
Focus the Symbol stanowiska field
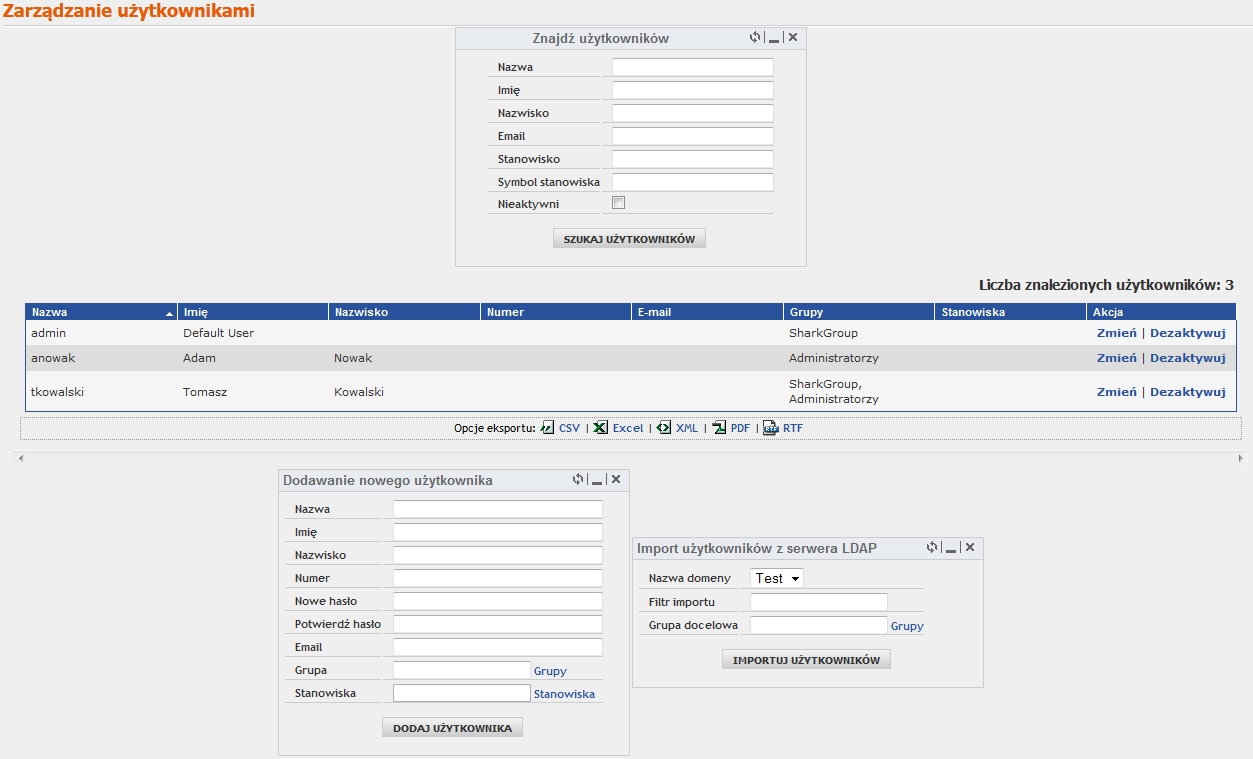pos(693,182)
